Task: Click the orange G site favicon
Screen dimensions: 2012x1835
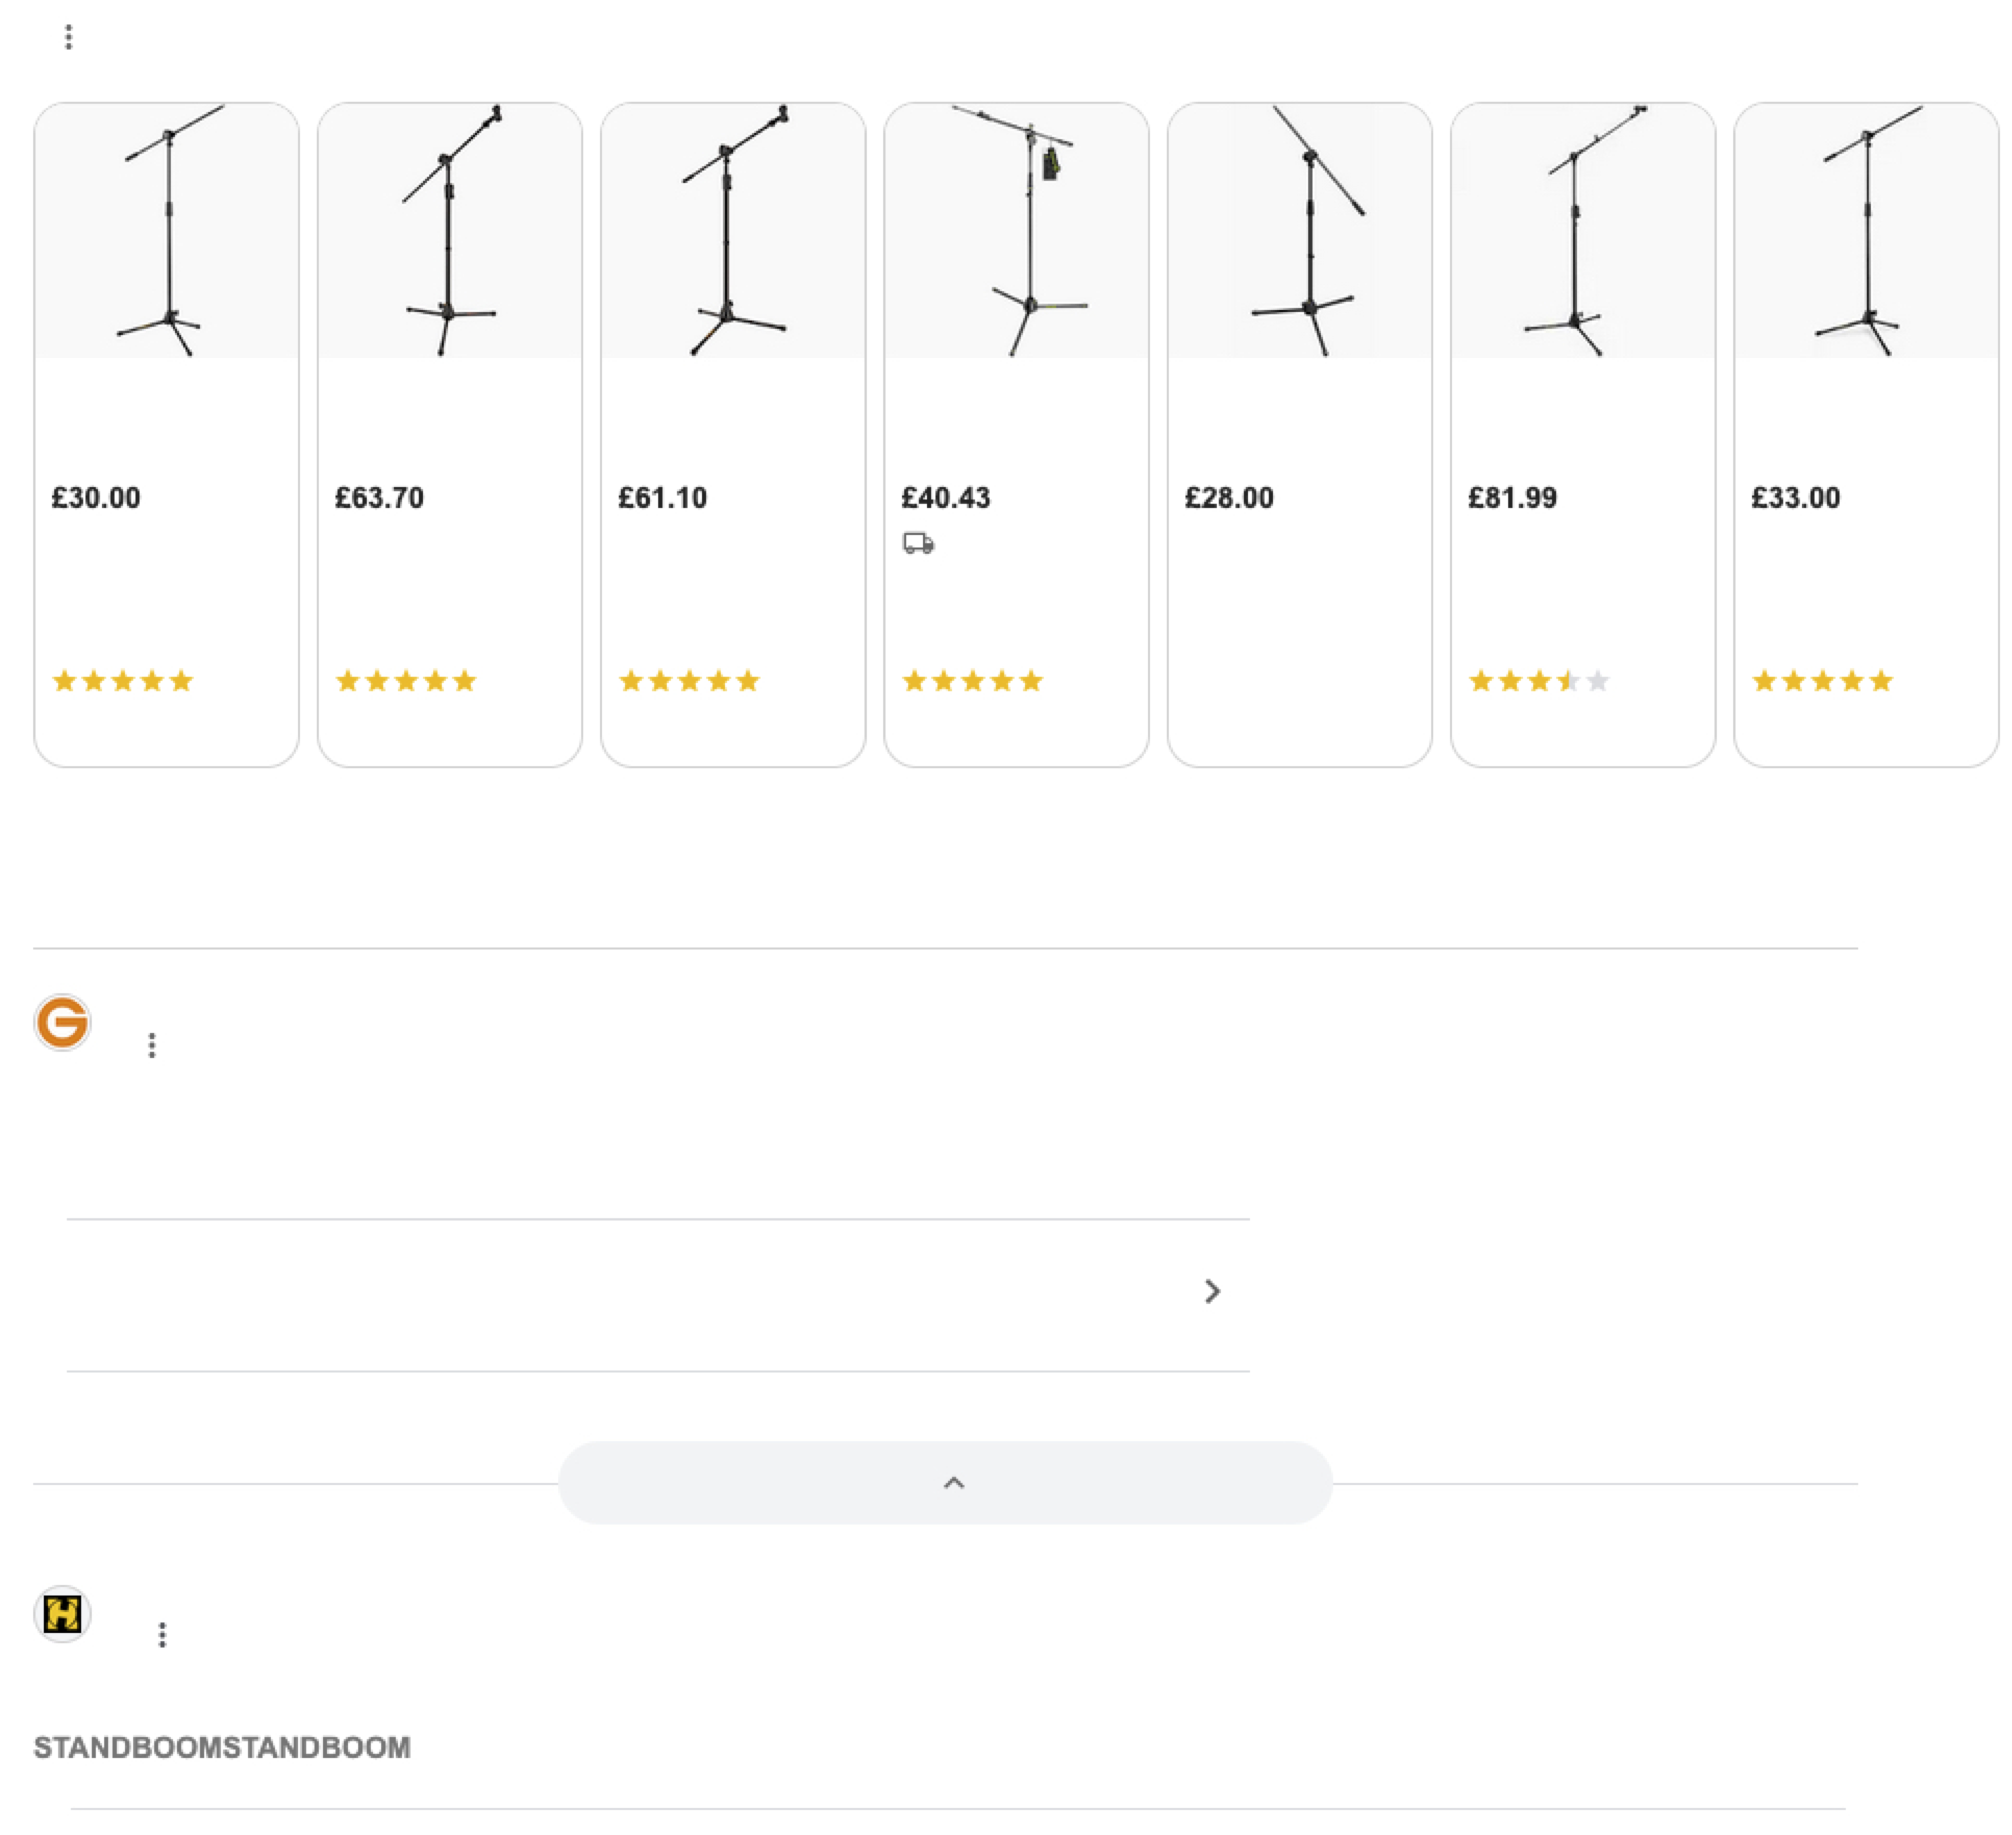Action: point(63,1022)
